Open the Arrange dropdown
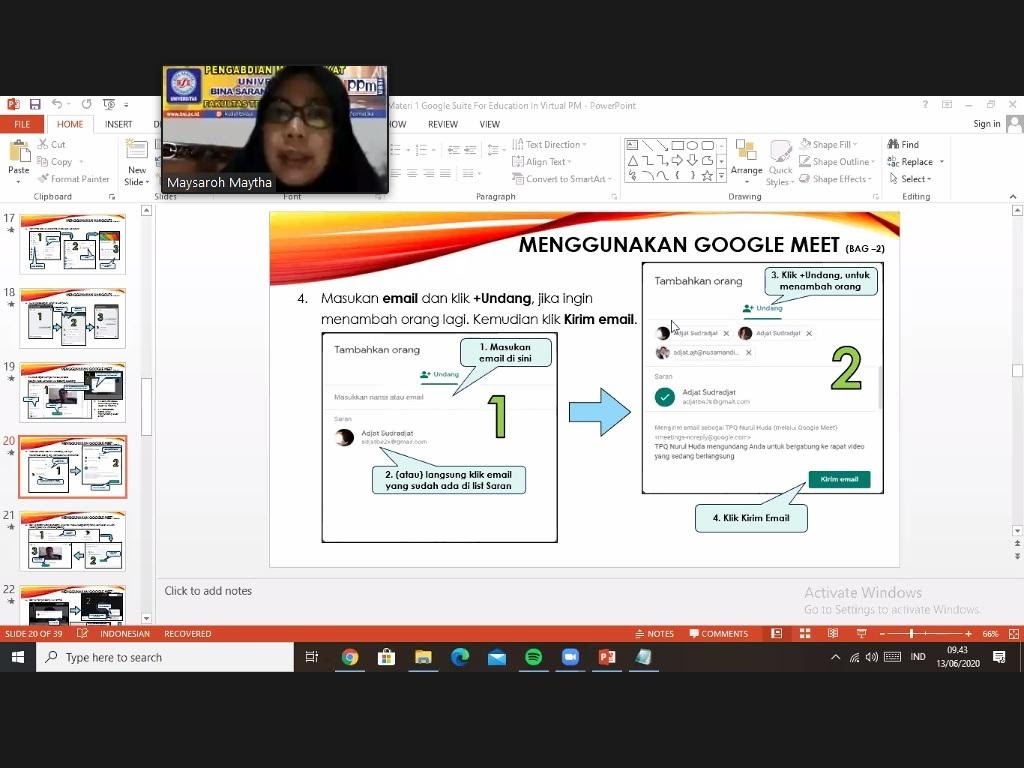The image size is (1024, 768). 746,161
